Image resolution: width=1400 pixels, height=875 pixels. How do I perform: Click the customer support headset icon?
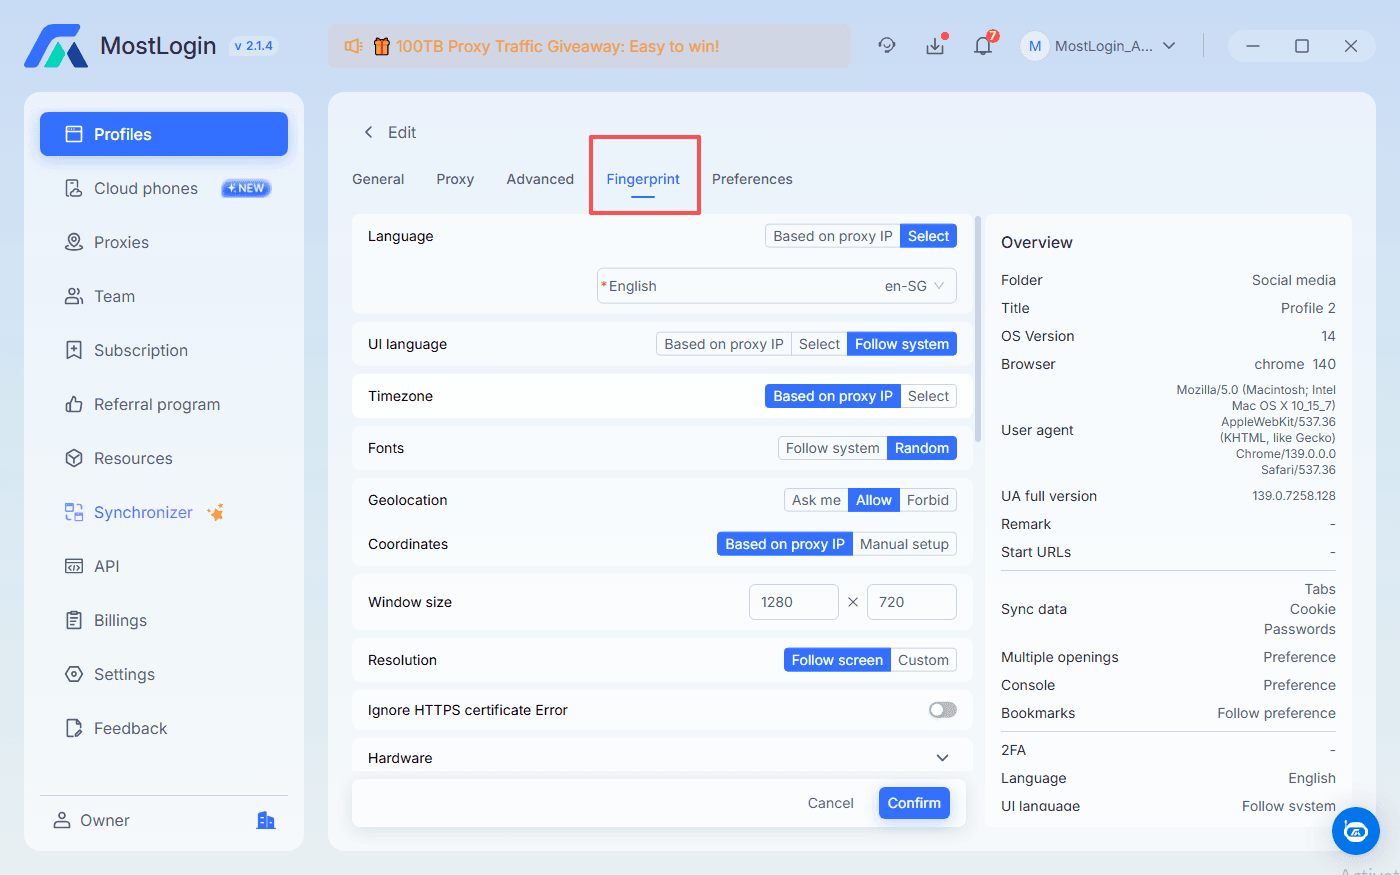click(x=887, y=45)
